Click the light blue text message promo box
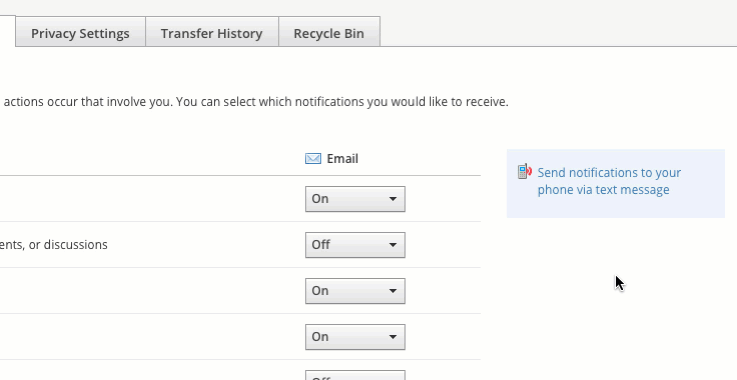 coord(615,183)
